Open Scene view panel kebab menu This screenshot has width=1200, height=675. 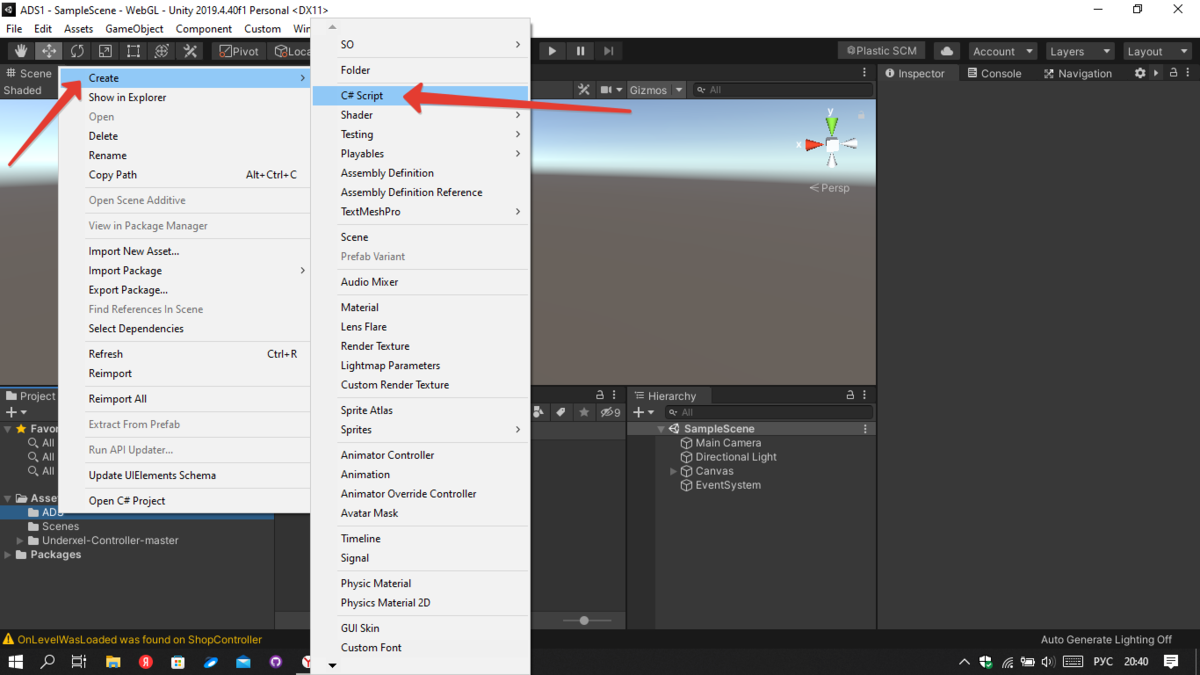pyautogui.click(x=865, y=73)
